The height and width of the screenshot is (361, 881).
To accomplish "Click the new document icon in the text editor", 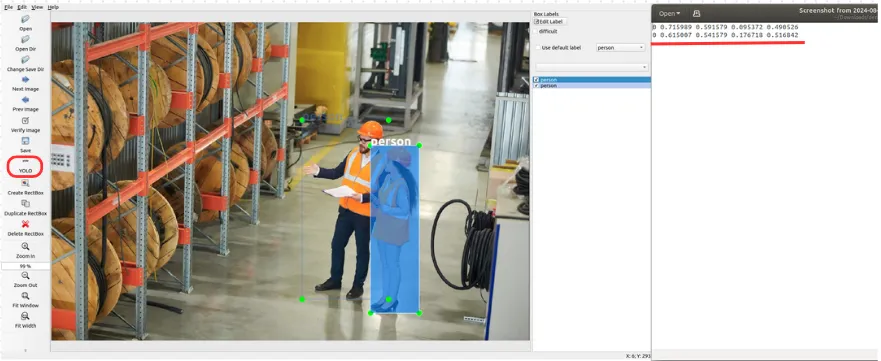I will click(697, 13).
